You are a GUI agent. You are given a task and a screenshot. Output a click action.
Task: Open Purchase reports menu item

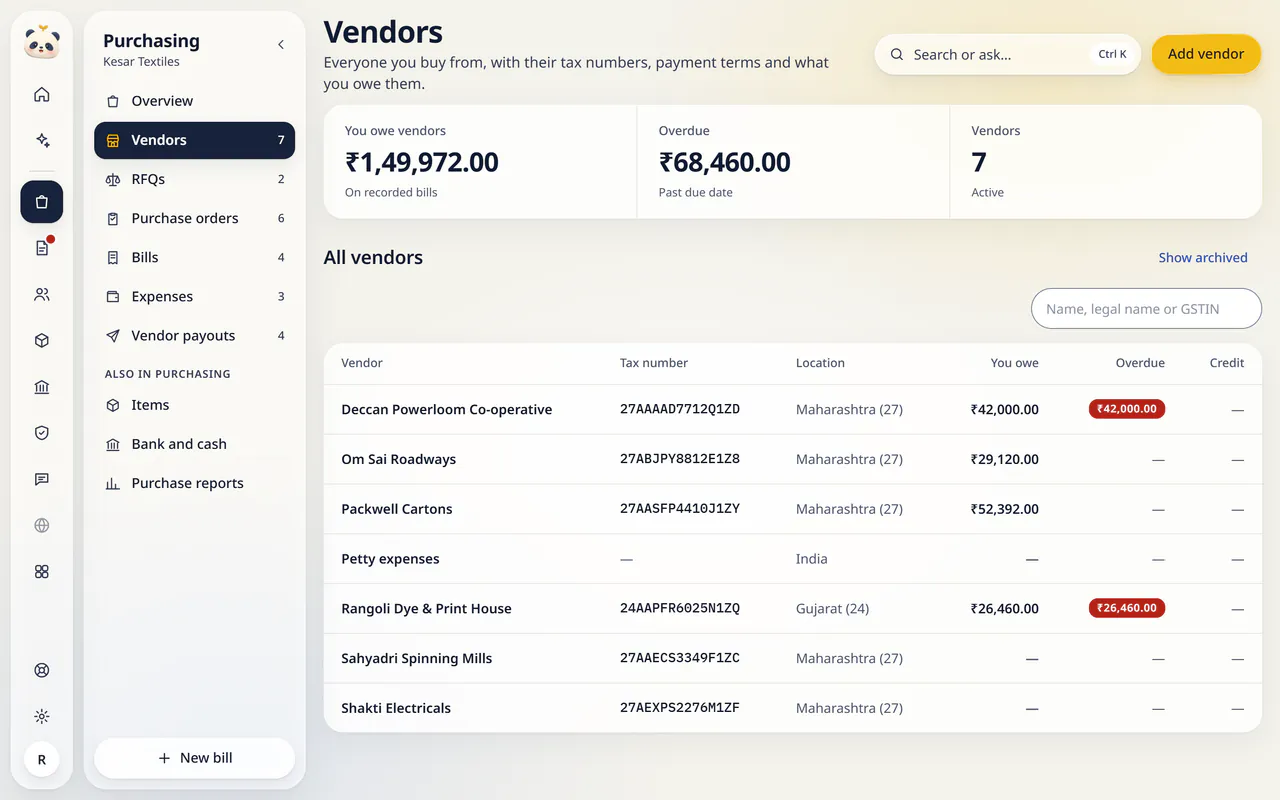click(x=195, y=483)
